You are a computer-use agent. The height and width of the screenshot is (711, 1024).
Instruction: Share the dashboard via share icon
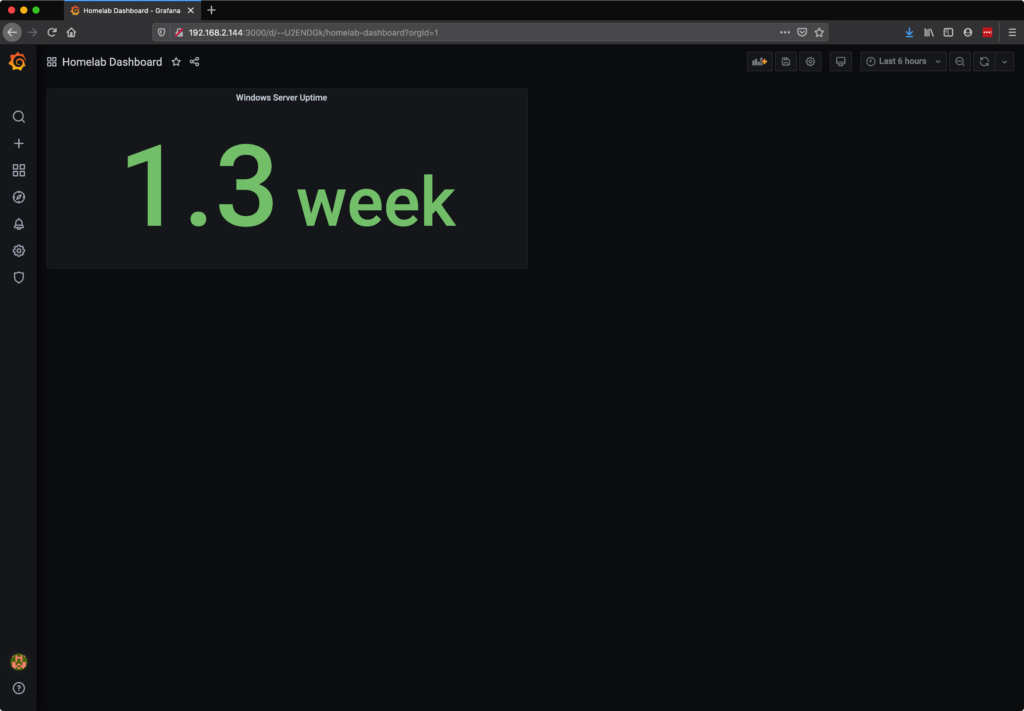click(x=195, y=62)
